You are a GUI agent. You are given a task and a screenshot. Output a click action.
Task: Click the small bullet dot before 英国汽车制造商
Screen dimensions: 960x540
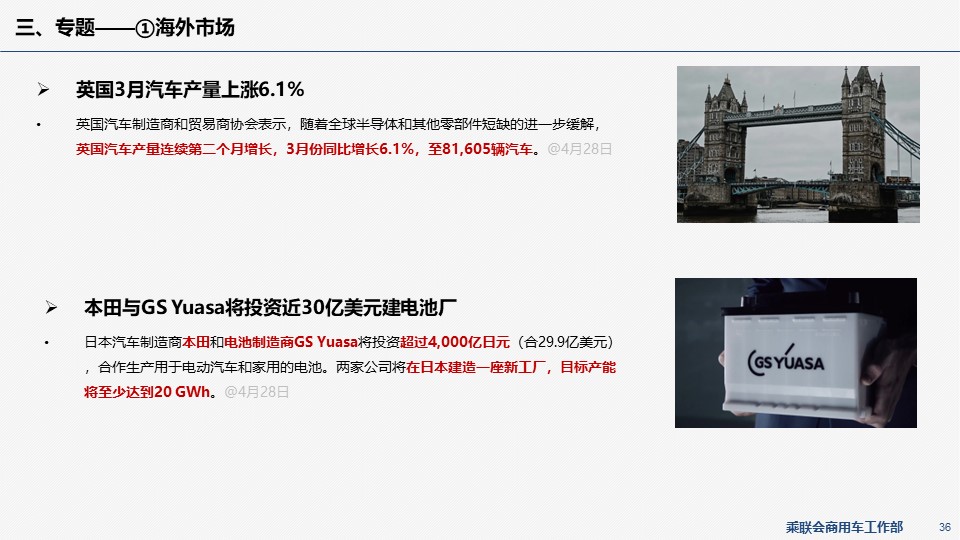(x=38, y=125)
